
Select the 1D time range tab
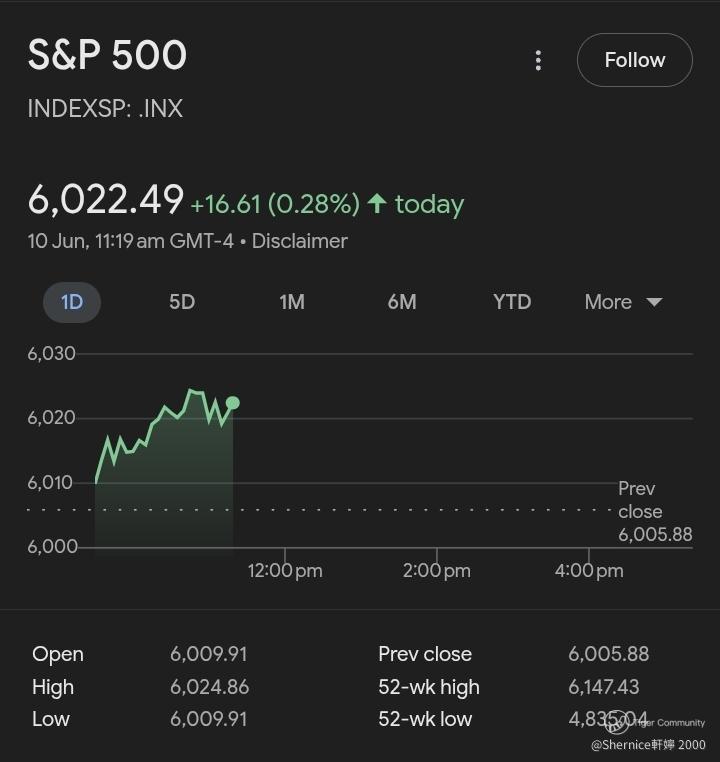72,302
